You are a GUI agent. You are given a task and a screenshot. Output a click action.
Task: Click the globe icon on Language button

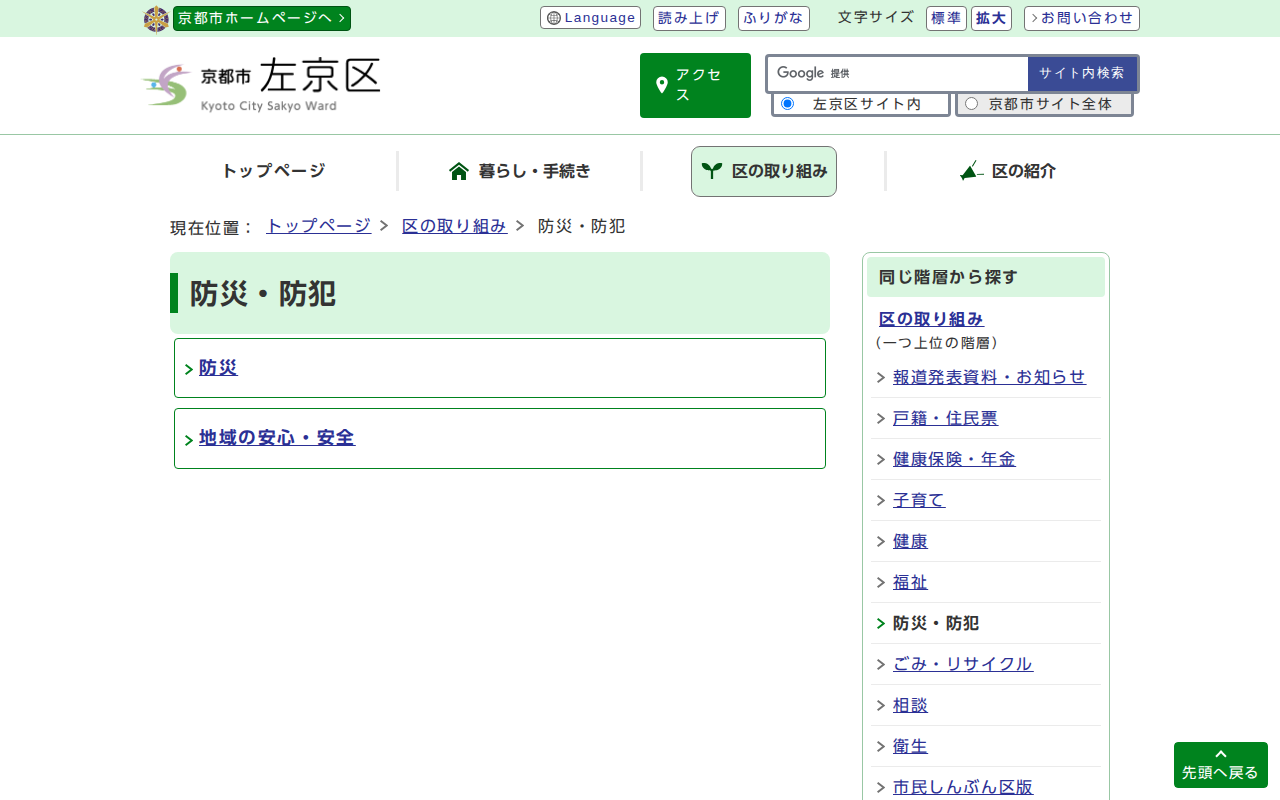click(554, 18)
